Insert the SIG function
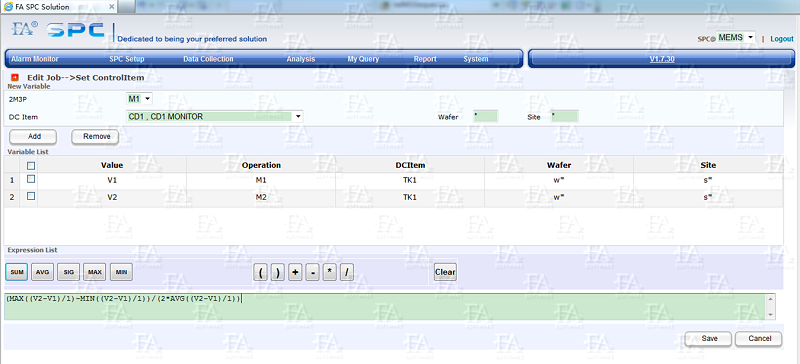Screen dimensions: 800x364 [69, 273]
